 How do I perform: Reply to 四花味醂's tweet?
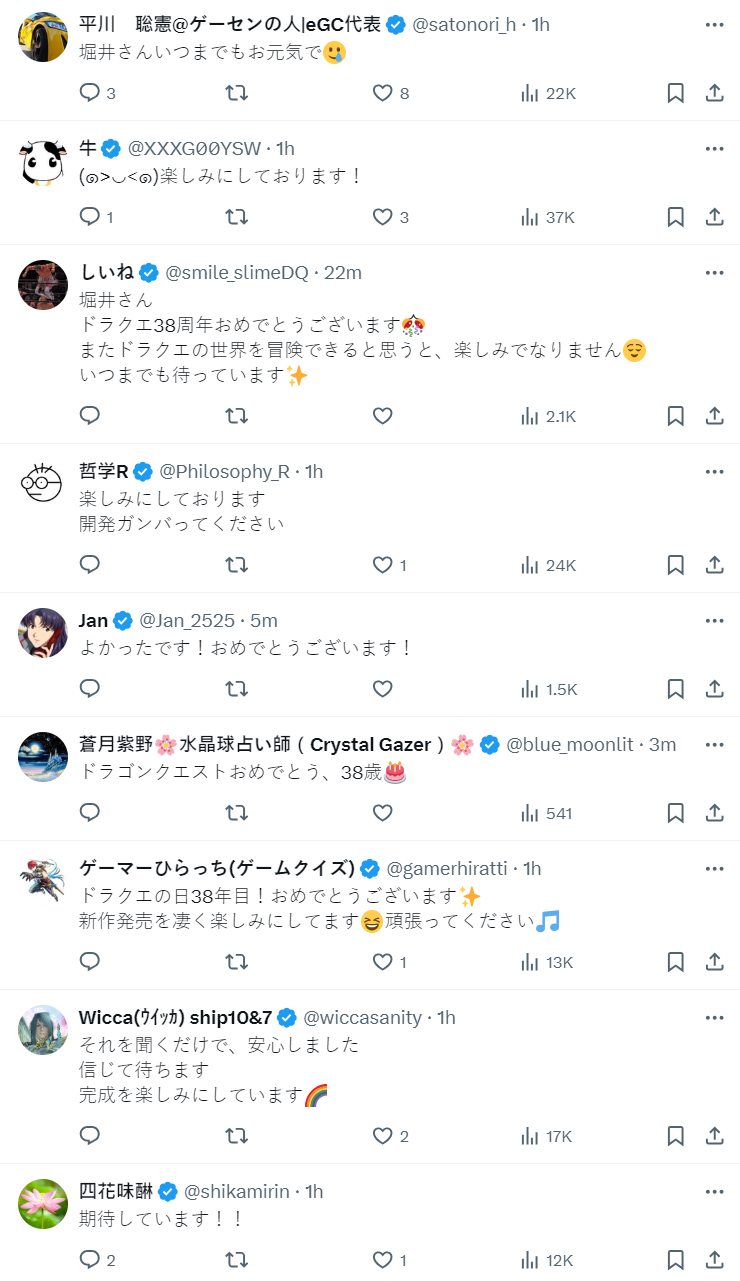[90, 1260]
